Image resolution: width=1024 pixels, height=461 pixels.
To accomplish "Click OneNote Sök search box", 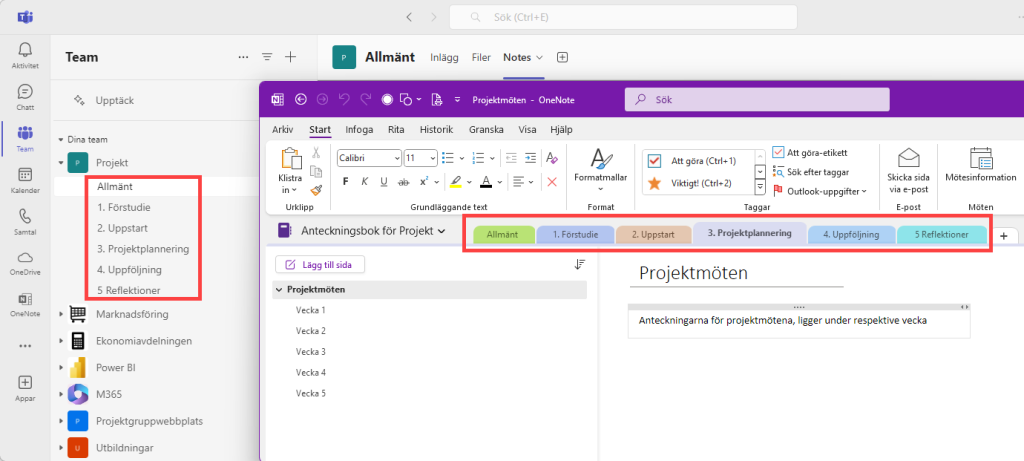I will (757, 100).
